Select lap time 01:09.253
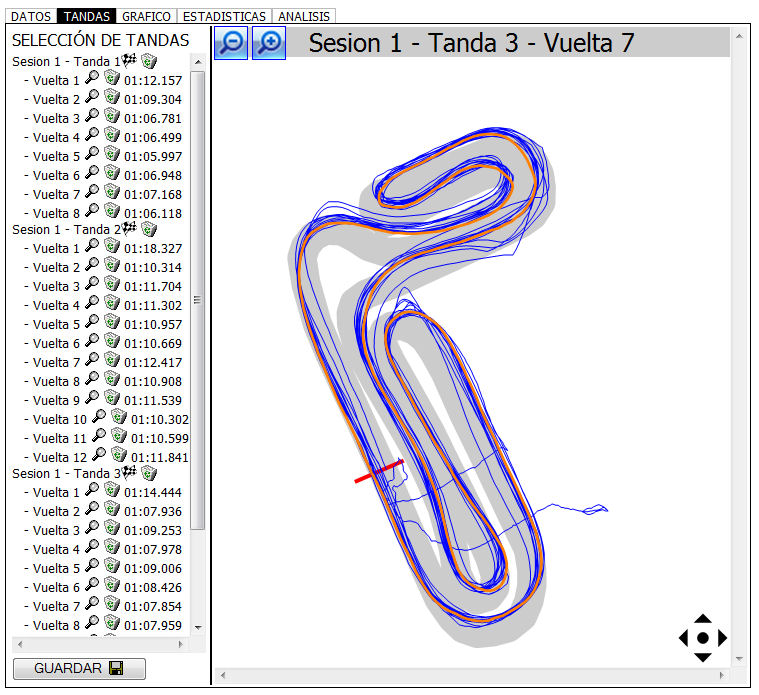759x695 pixels. click(x=153, y=530)
